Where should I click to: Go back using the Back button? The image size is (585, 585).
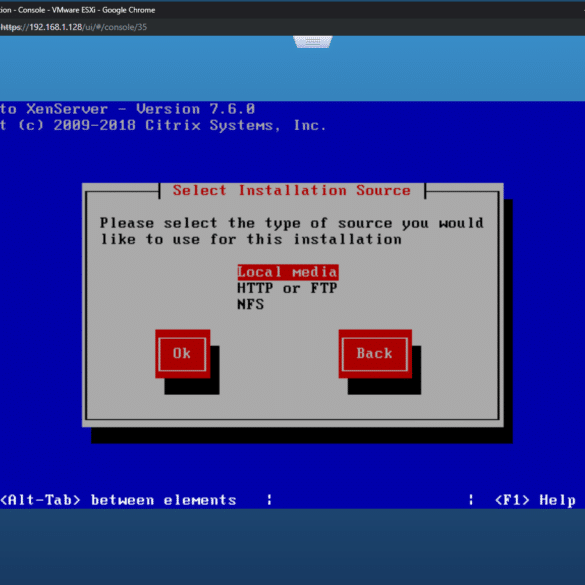(375, 354)
